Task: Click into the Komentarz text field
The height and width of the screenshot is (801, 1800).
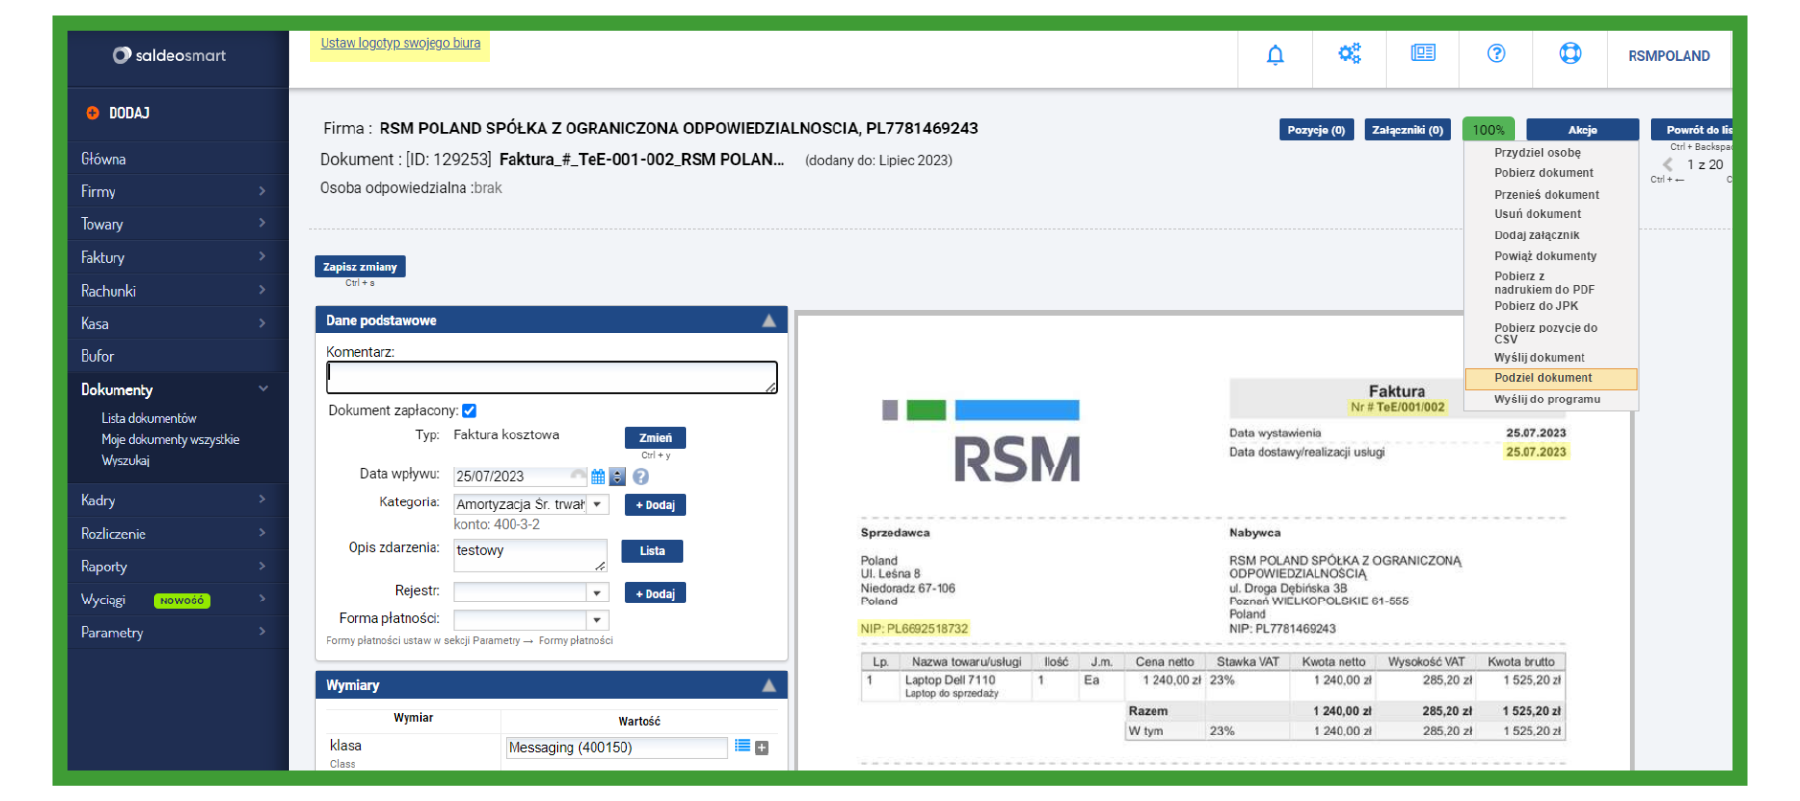Action: (551, 377)
